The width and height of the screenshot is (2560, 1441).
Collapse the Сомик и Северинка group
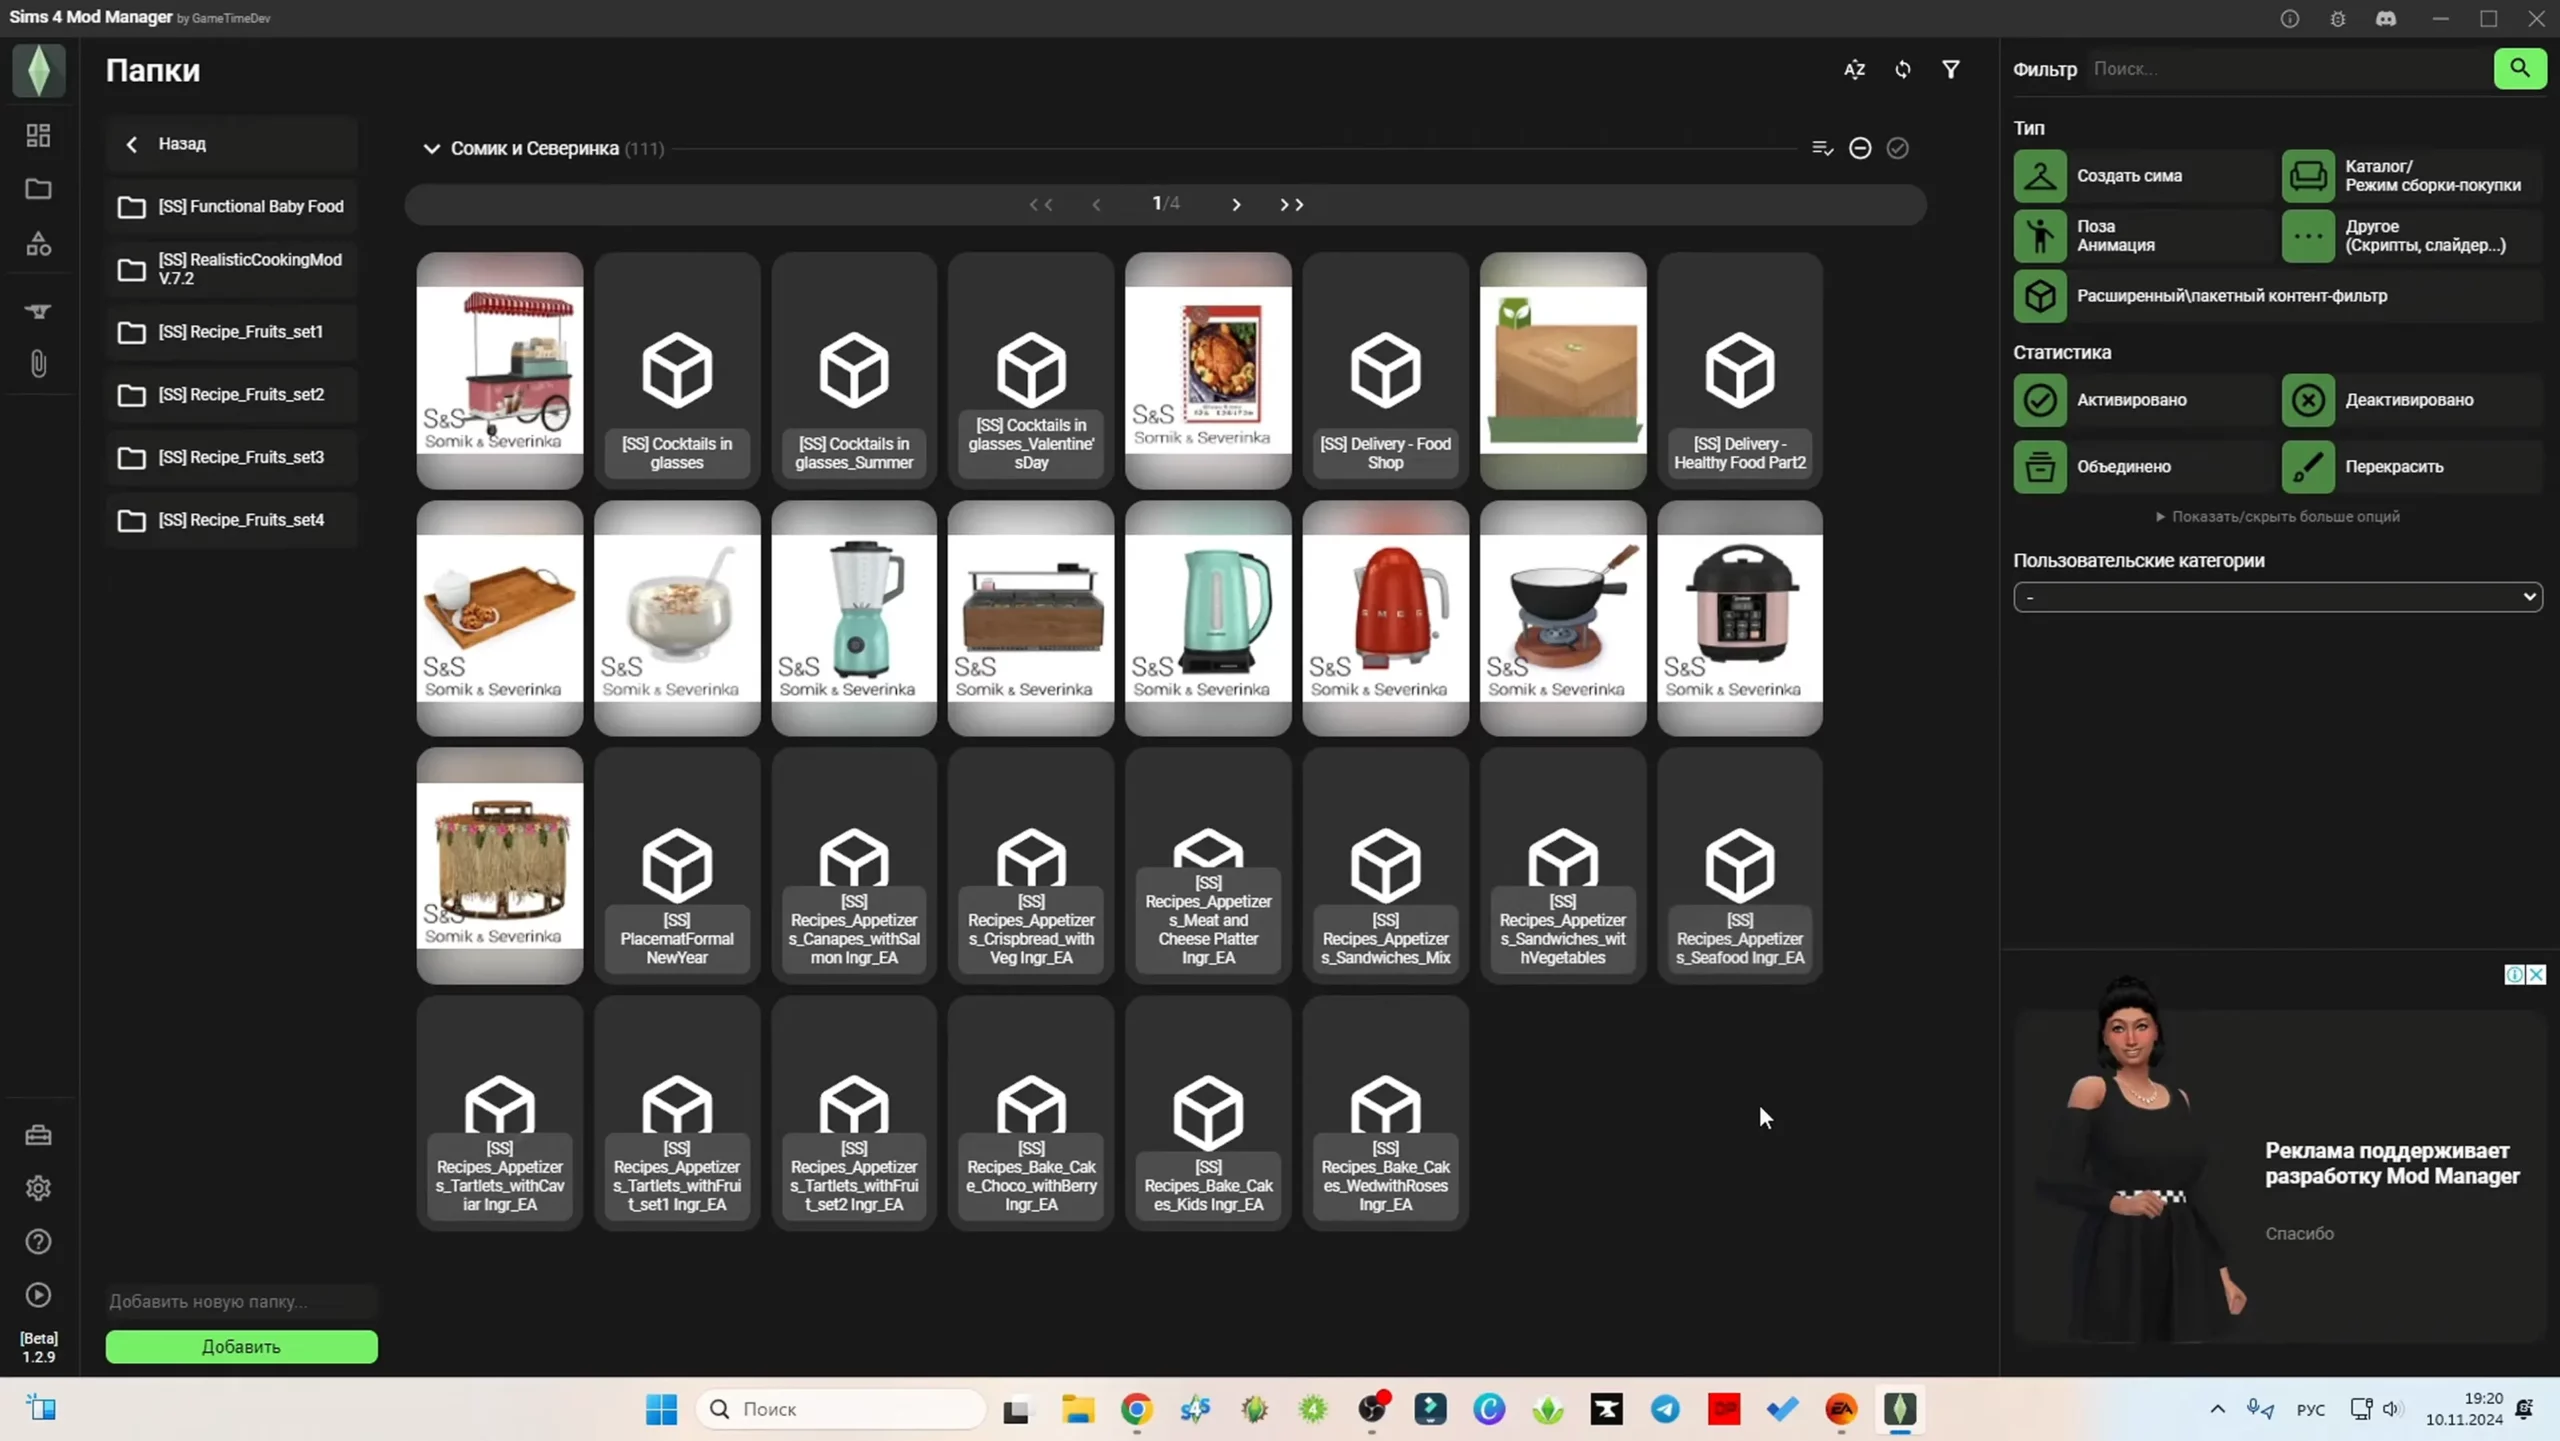tap(431, 149)
